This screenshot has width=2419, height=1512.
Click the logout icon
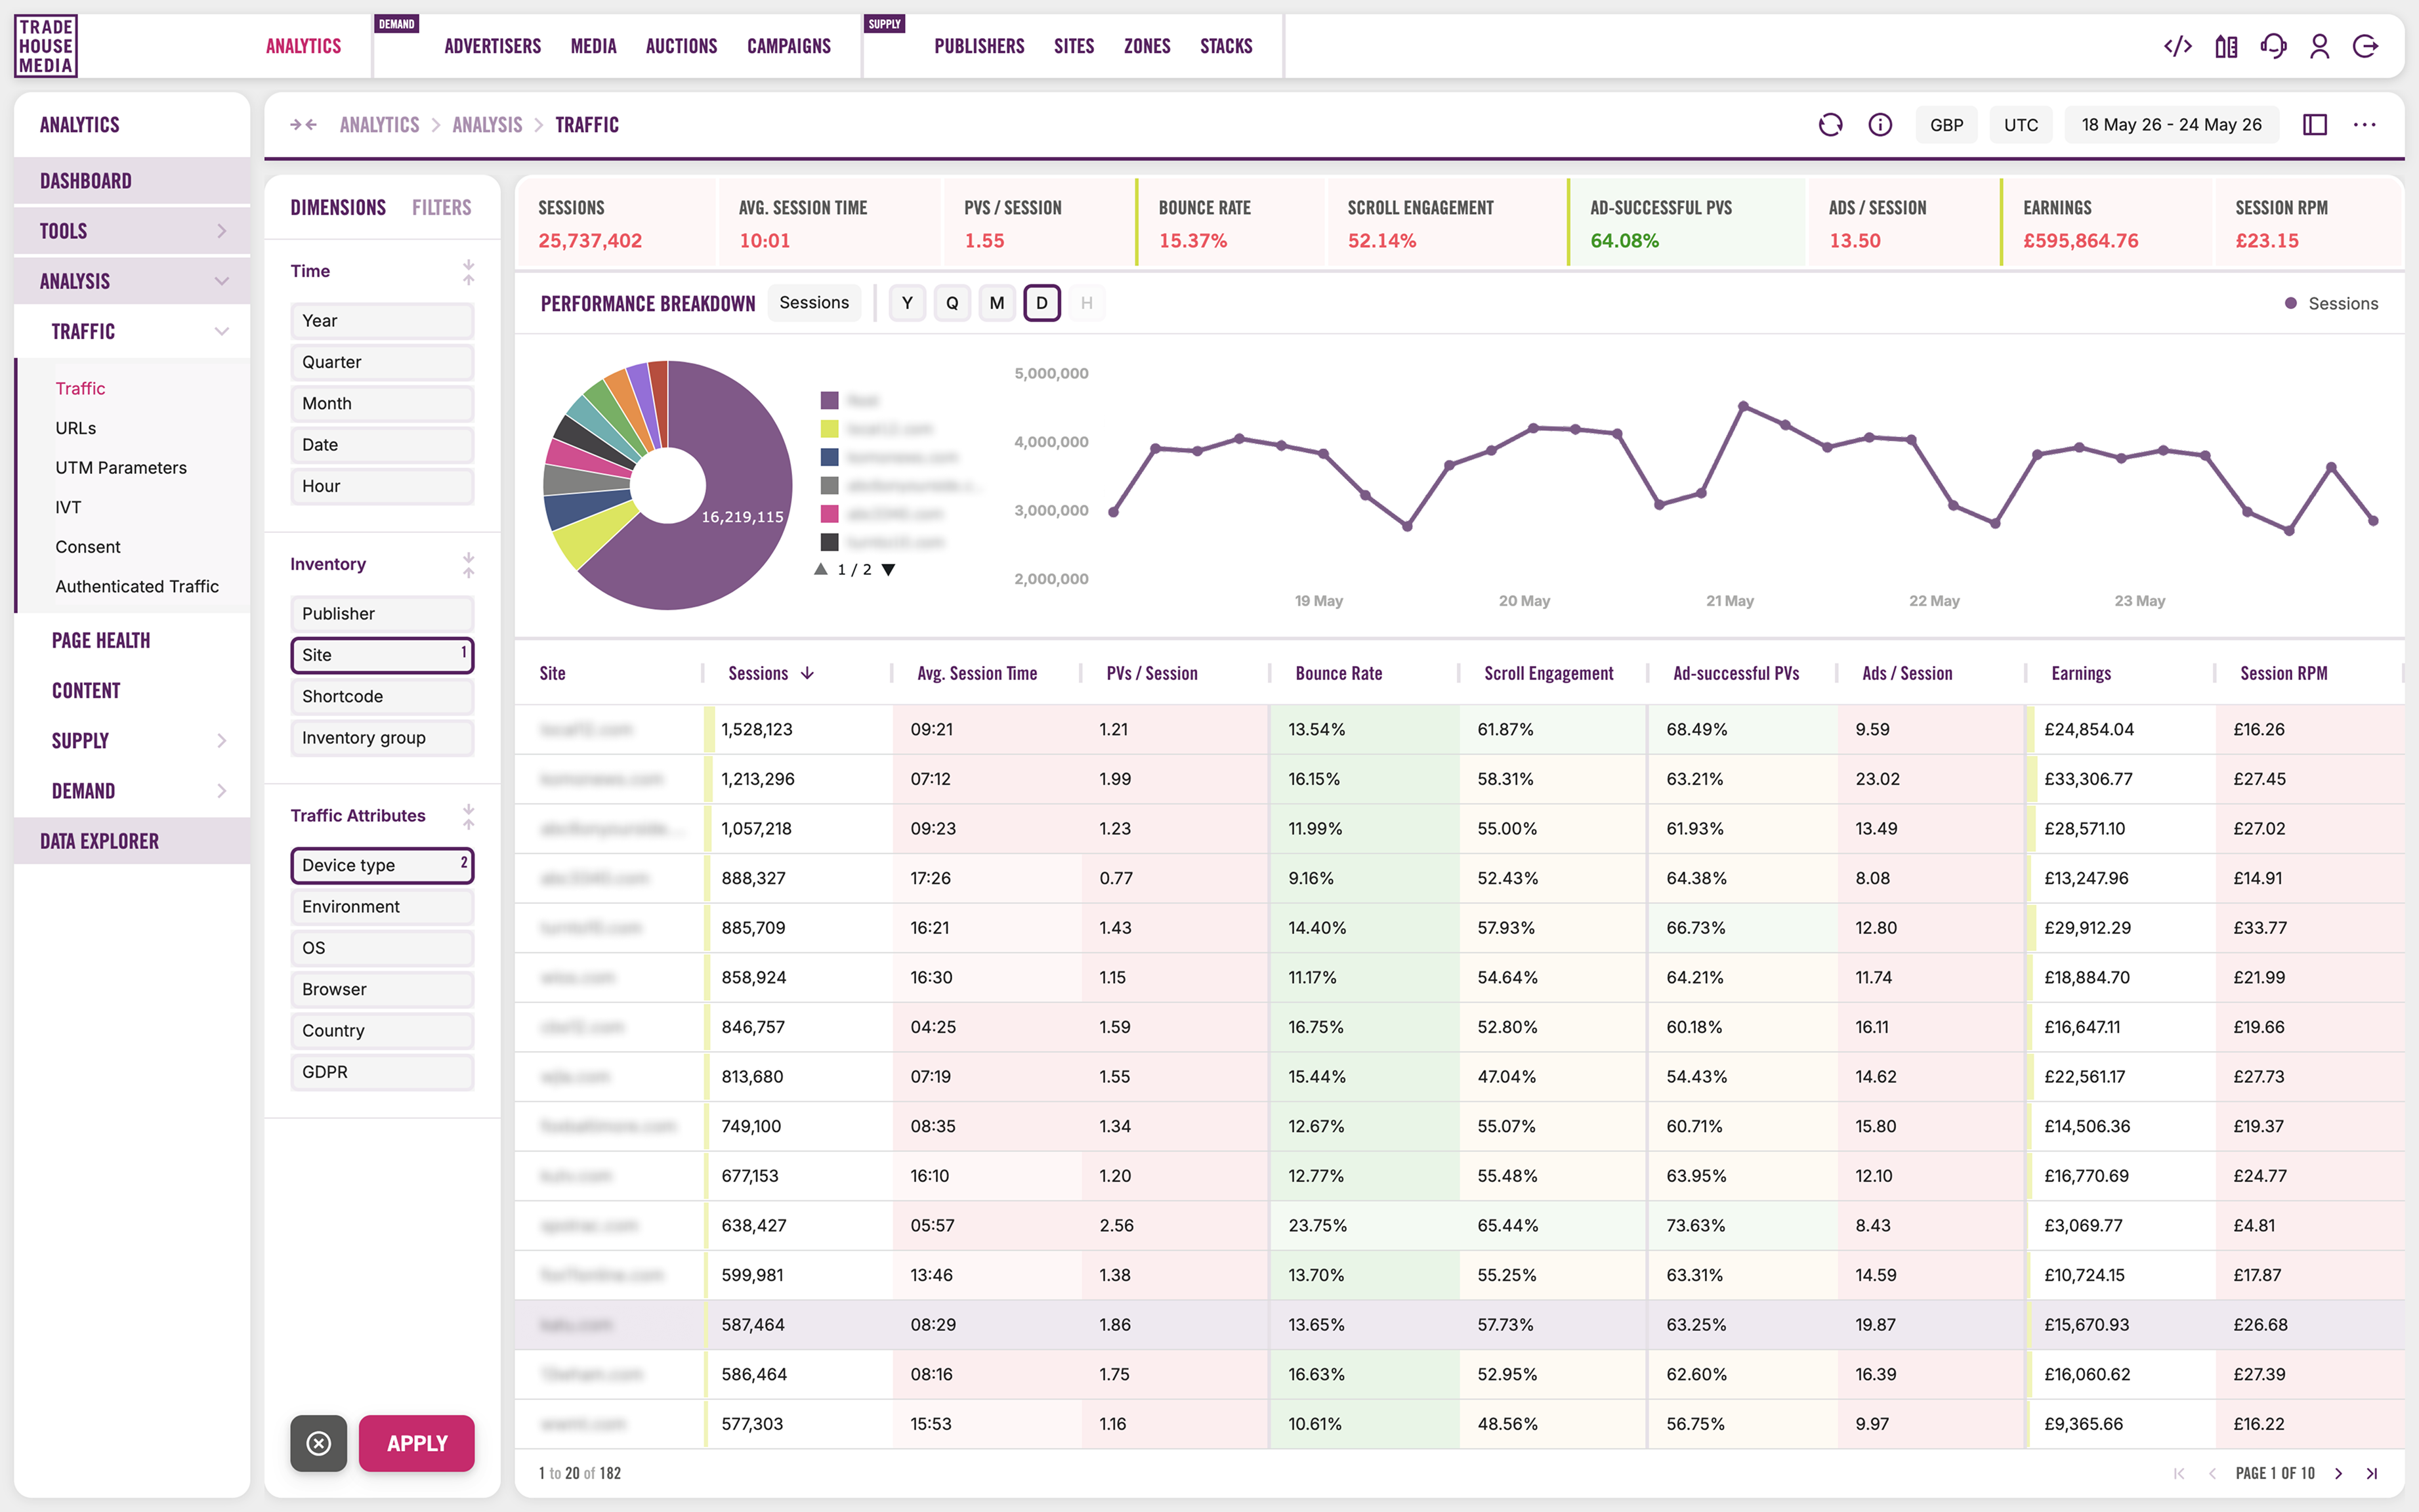(x=2366, y=46)
